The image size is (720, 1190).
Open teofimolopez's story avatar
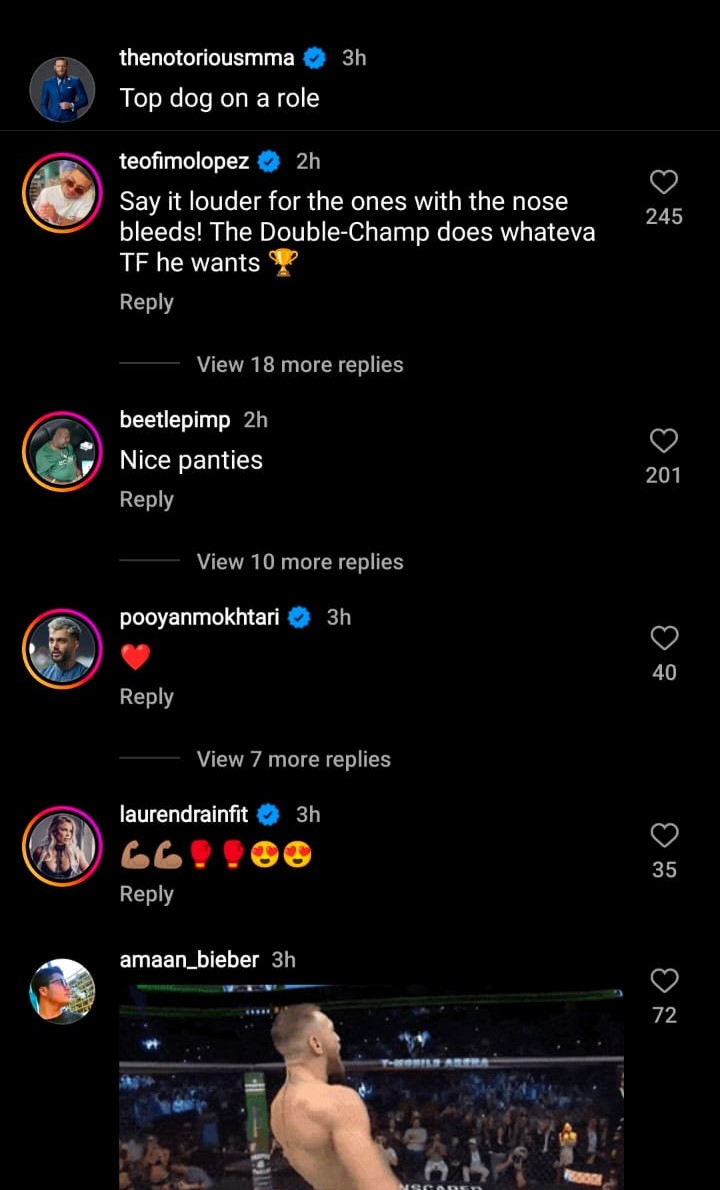62,191
